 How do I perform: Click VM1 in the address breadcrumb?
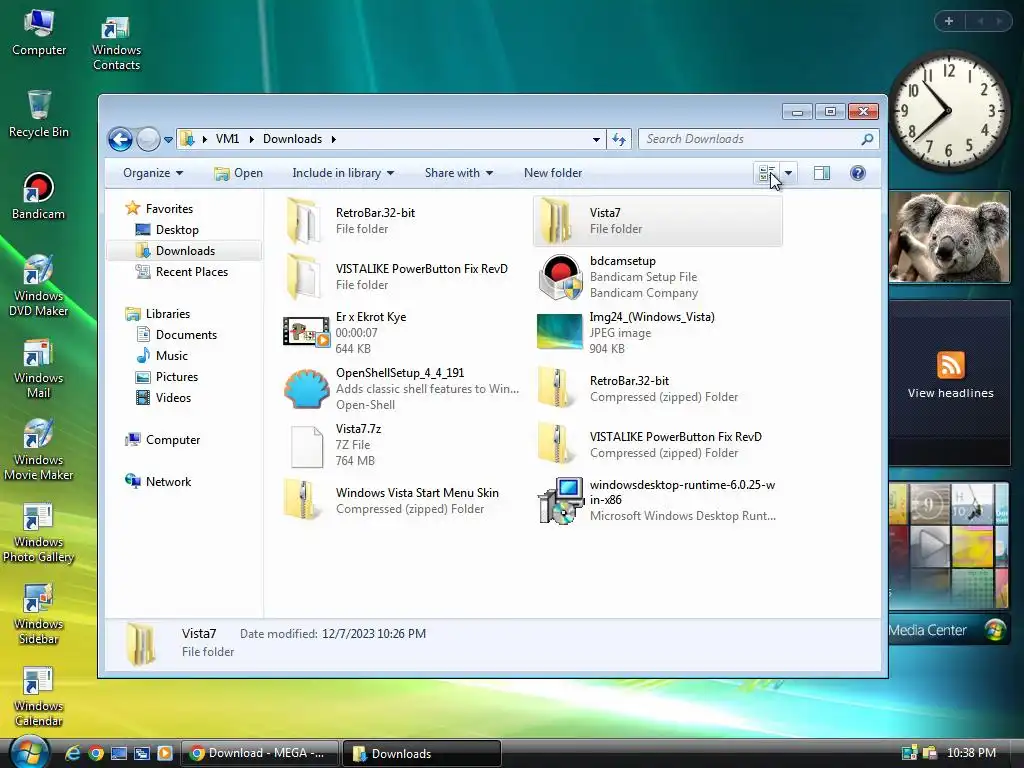pos(227,139)
